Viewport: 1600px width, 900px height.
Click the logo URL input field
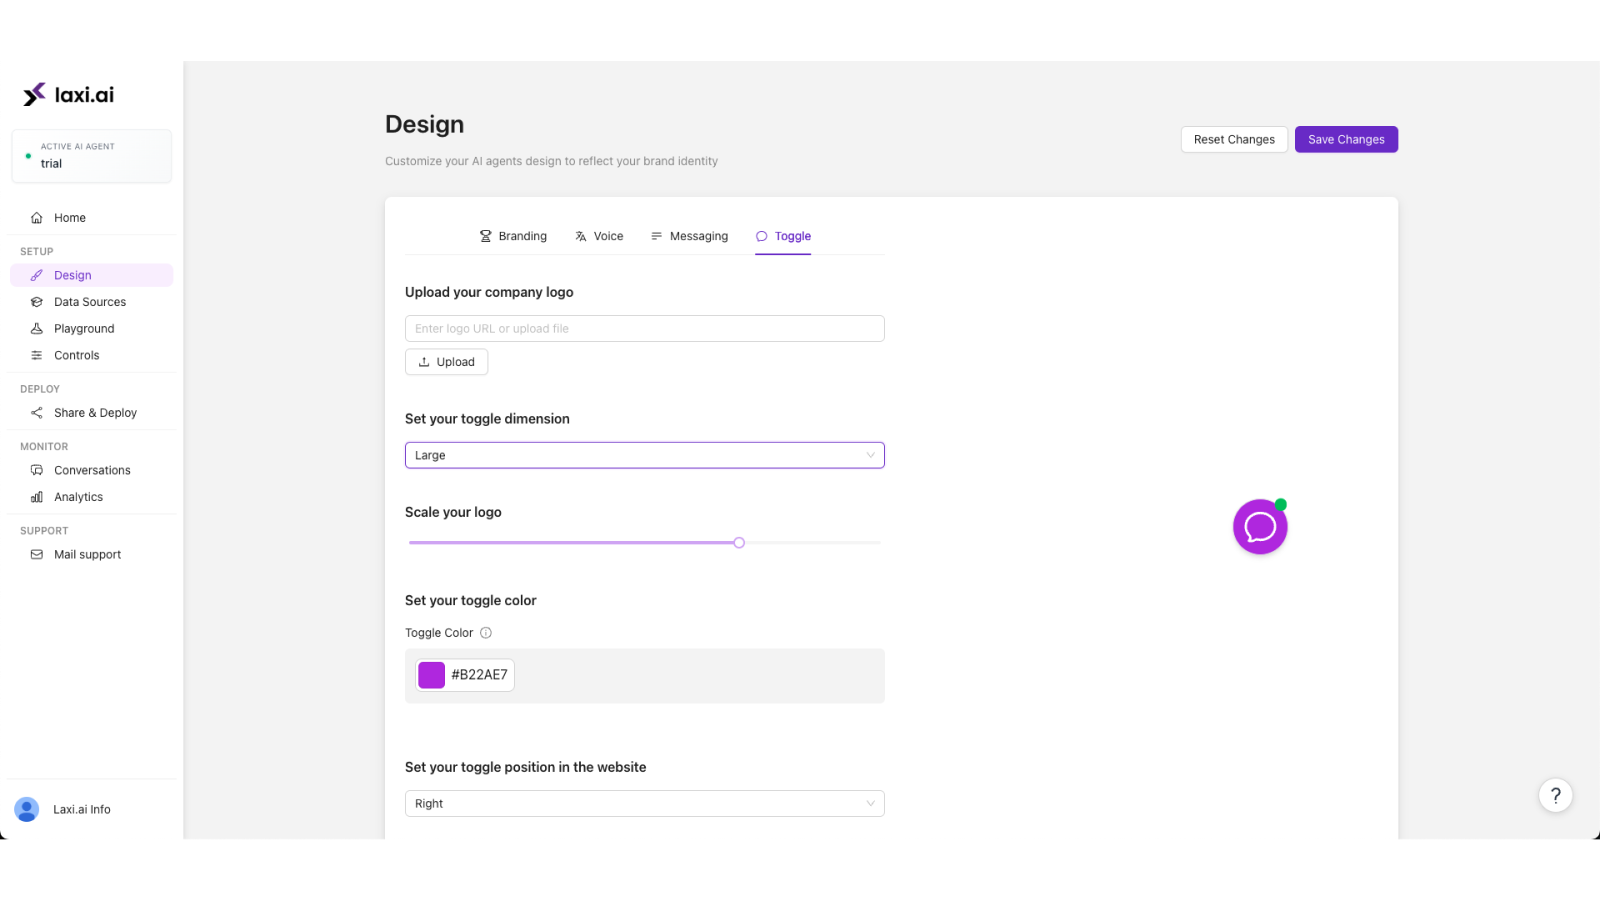point(645,329)
